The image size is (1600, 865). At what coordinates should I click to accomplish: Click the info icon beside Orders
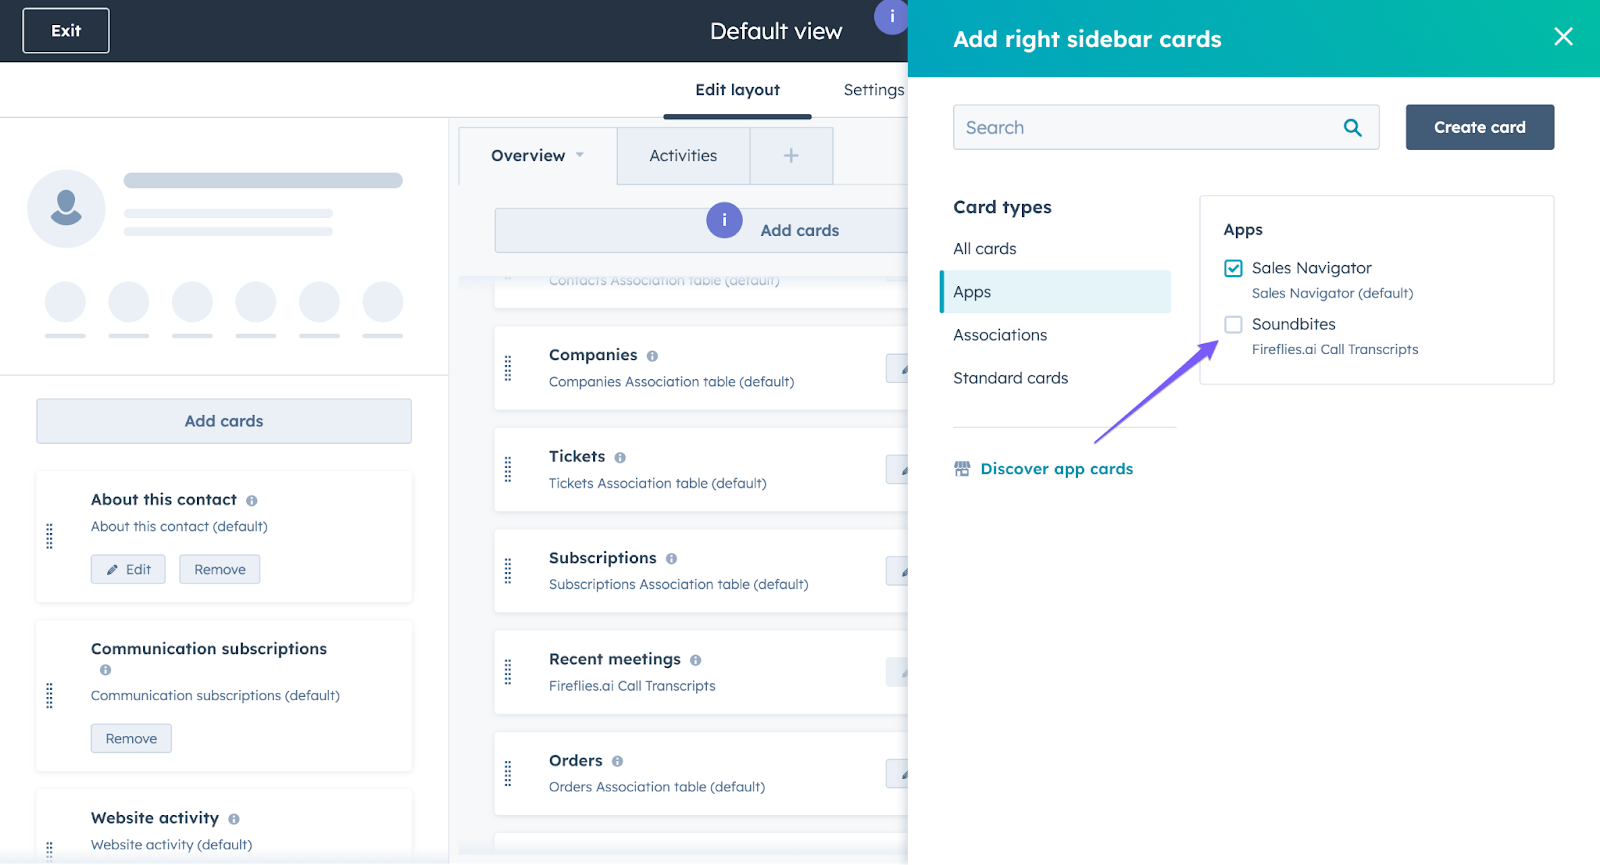pyautogui.click(x=617, y=762)
